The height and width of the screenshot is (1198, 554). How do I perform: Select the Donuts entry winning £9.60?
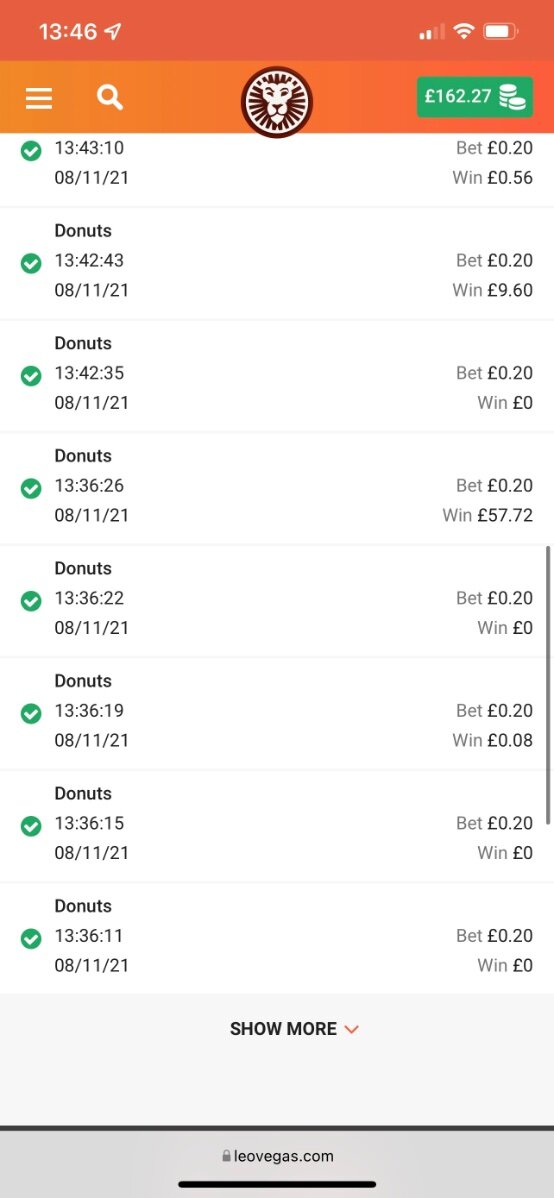277,263
